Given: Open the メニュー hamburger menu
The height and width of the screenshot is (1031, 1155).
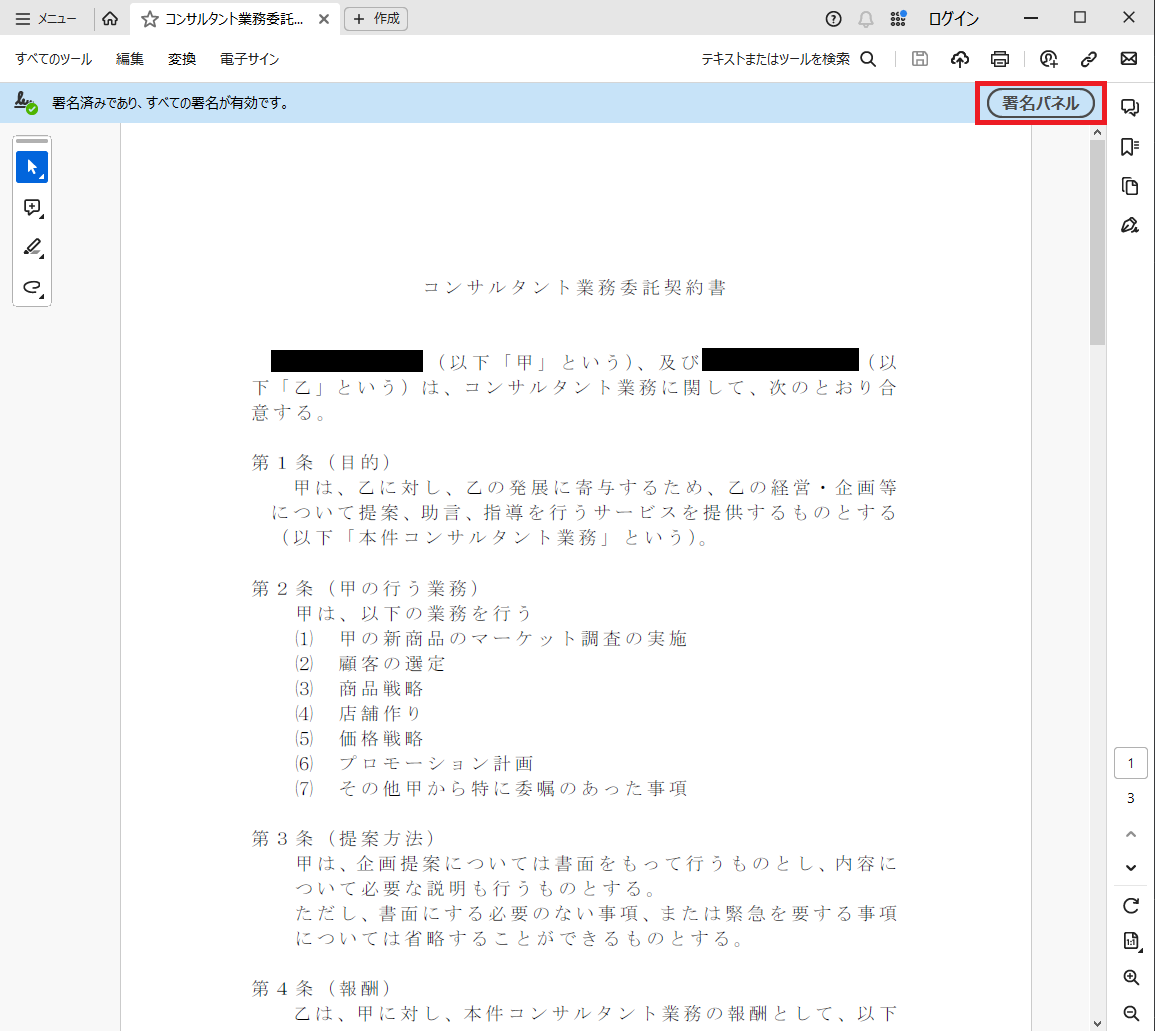Looking at the screenshot, I should point(46,19).
